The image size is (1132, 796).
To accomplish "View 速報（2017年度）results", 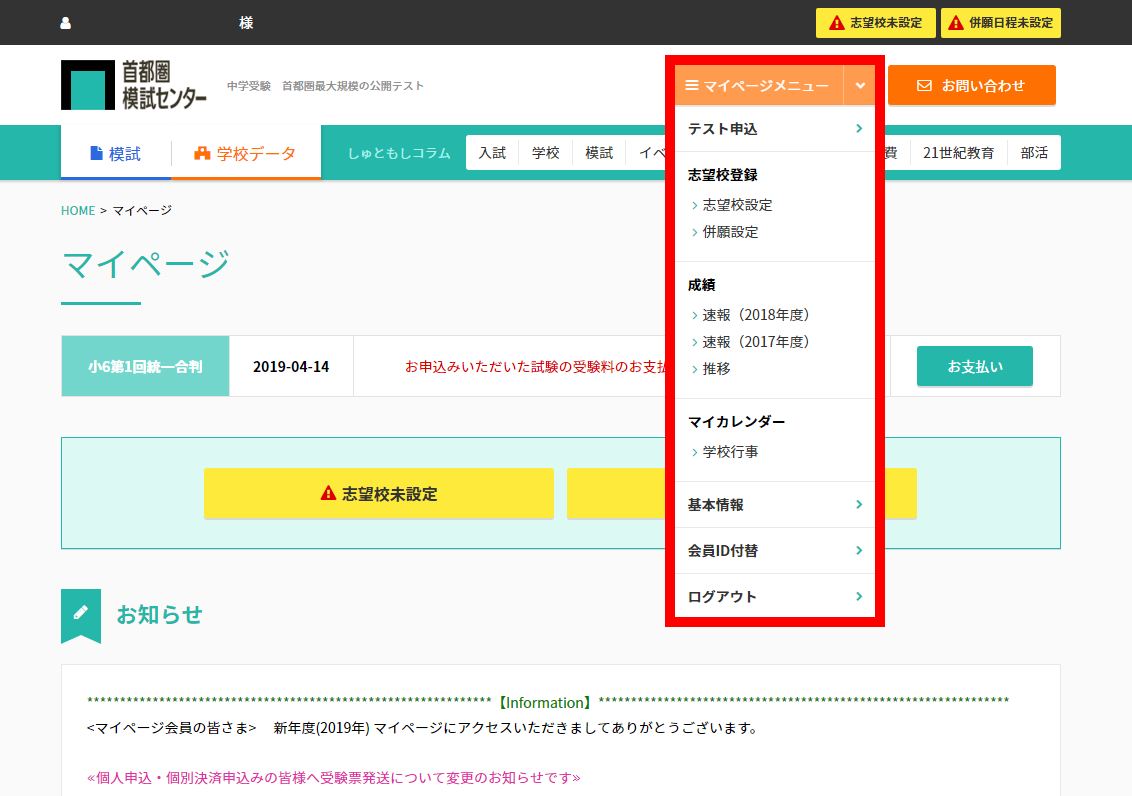I will pos(755,342).
